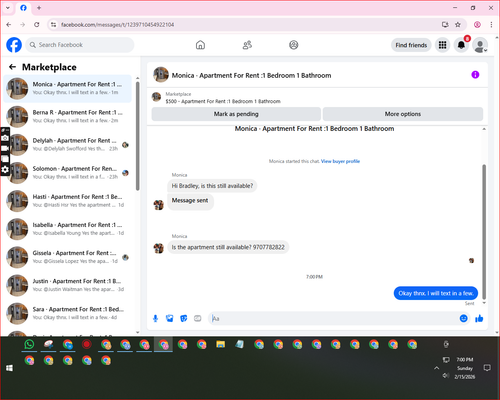Open the account avatar menu
Viewport: 500px width, 400px height.
(x=480, y=45)
